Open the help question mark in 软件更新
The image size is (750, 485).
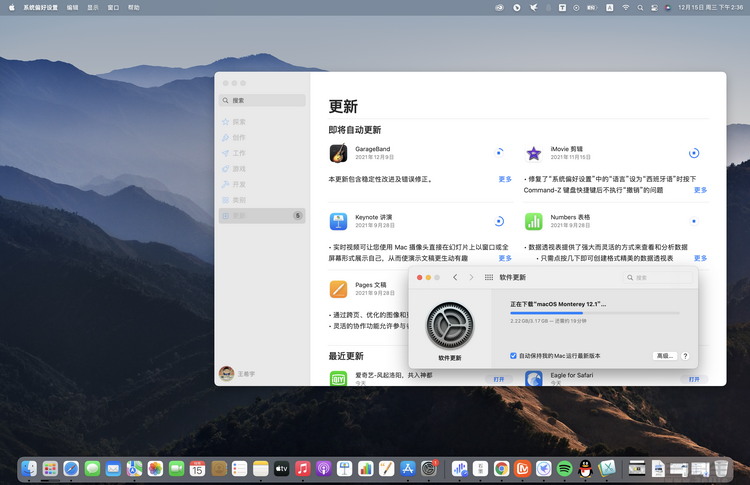click(685, 356)
